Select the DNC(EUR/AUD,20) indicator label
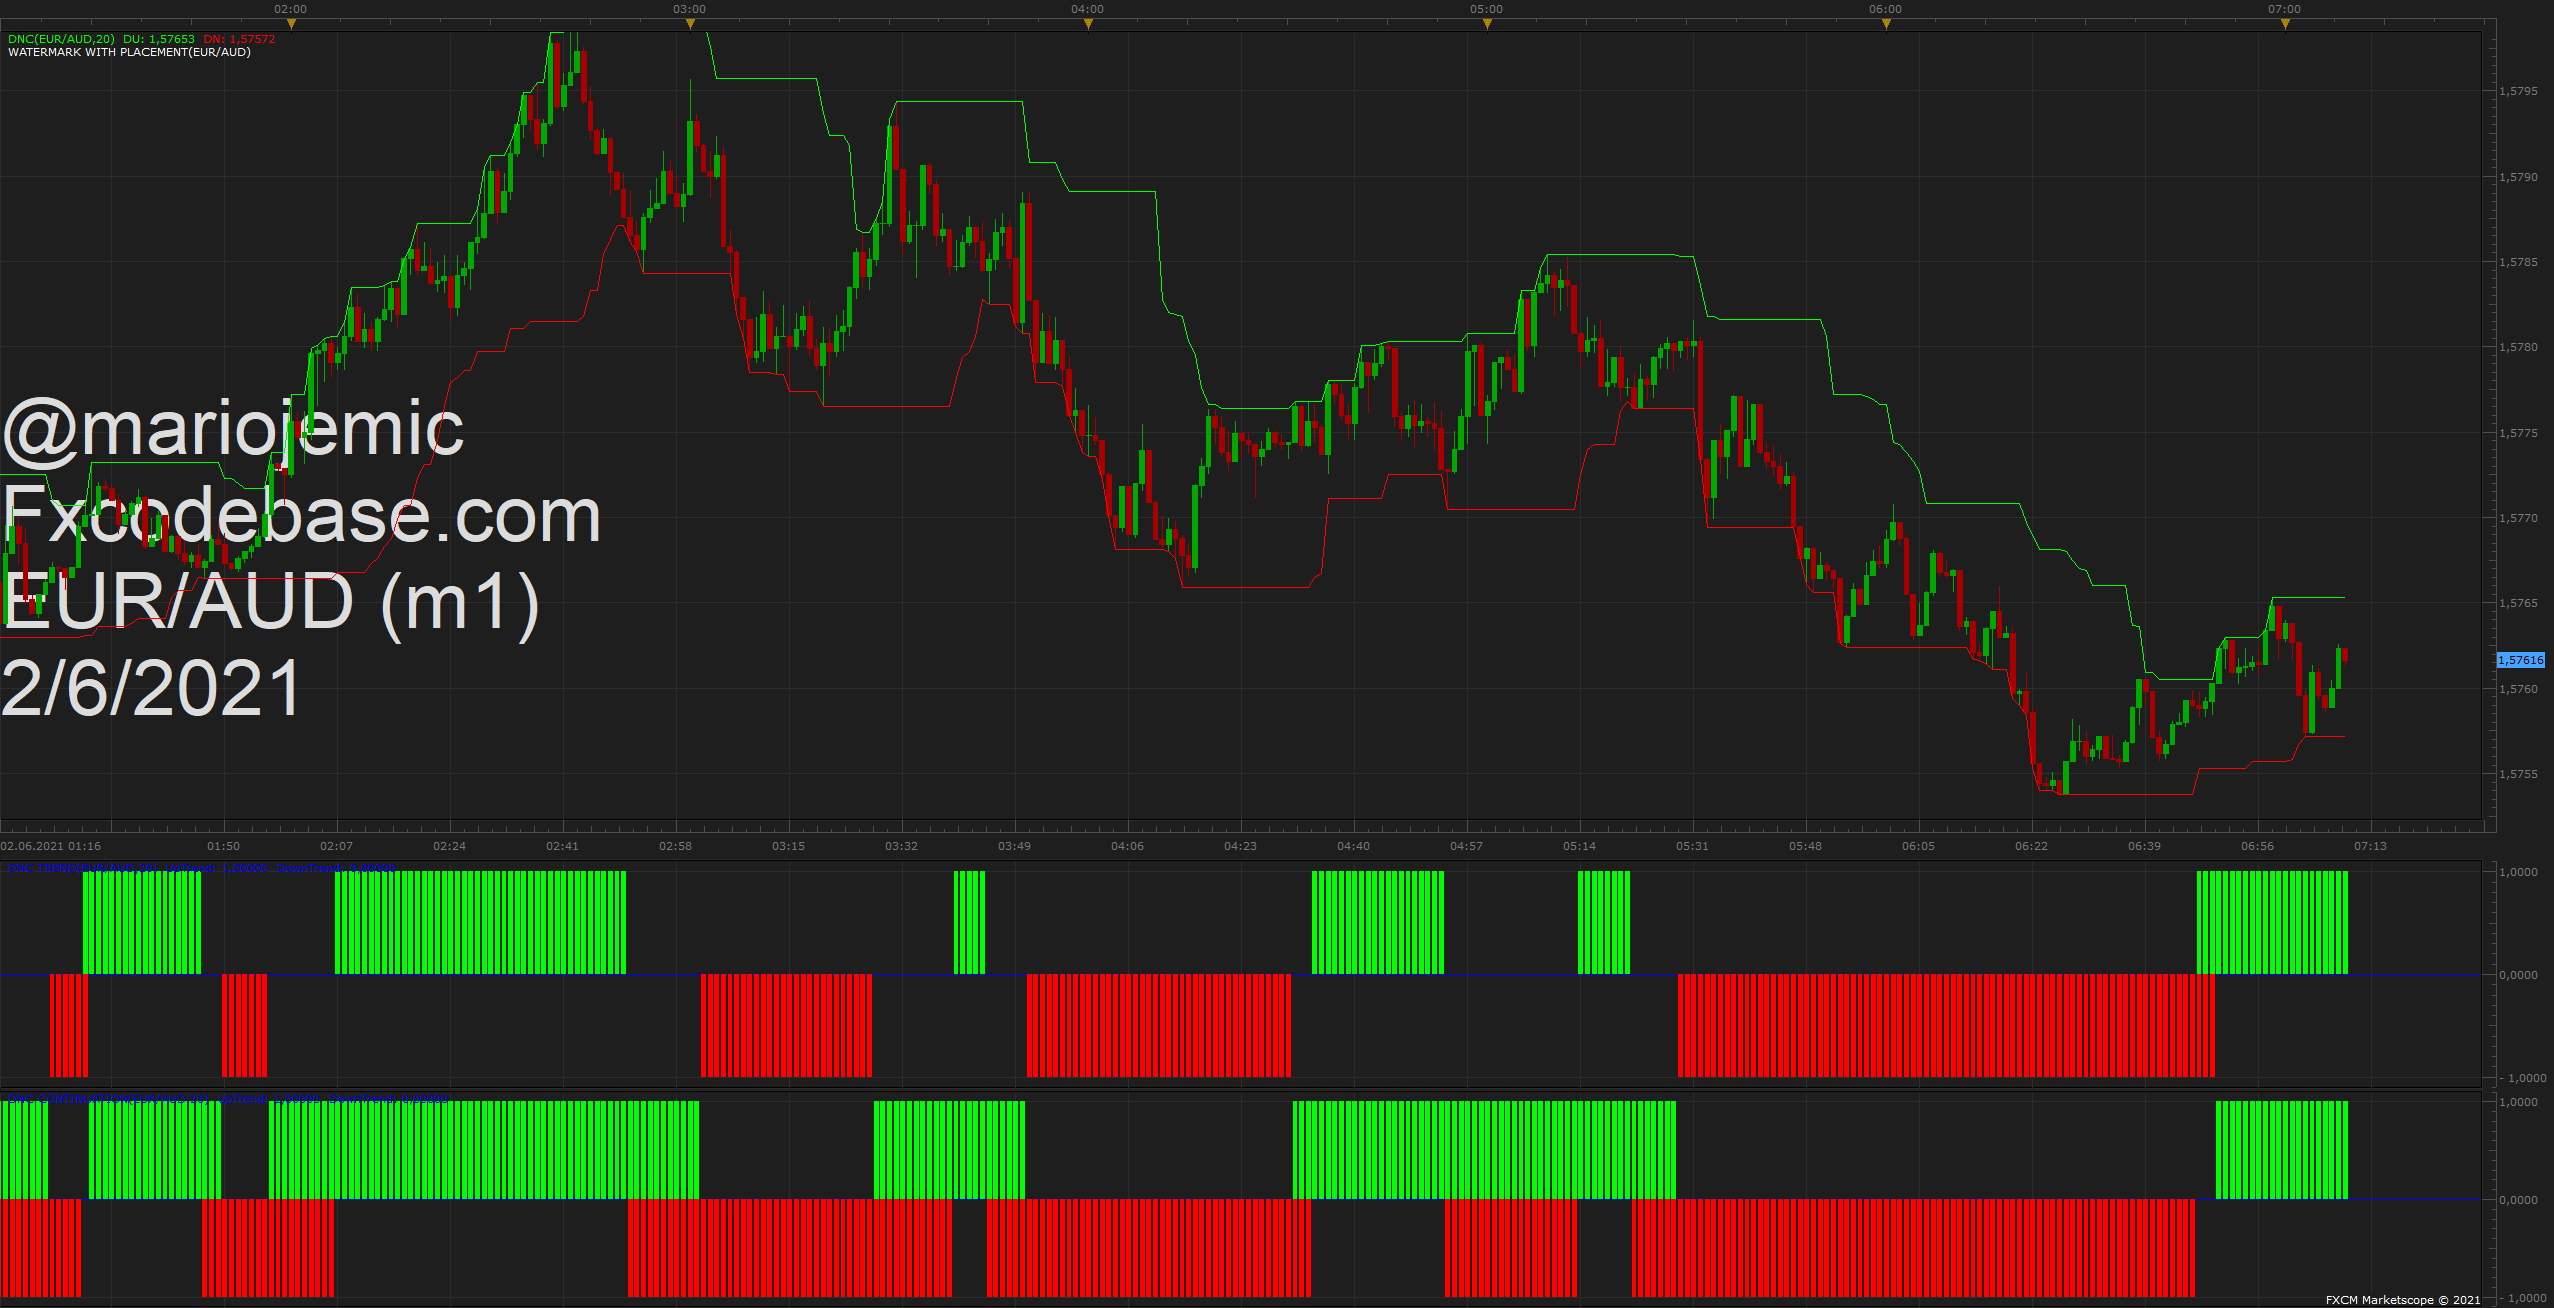2554x1308 pixels. pos(61,39)
